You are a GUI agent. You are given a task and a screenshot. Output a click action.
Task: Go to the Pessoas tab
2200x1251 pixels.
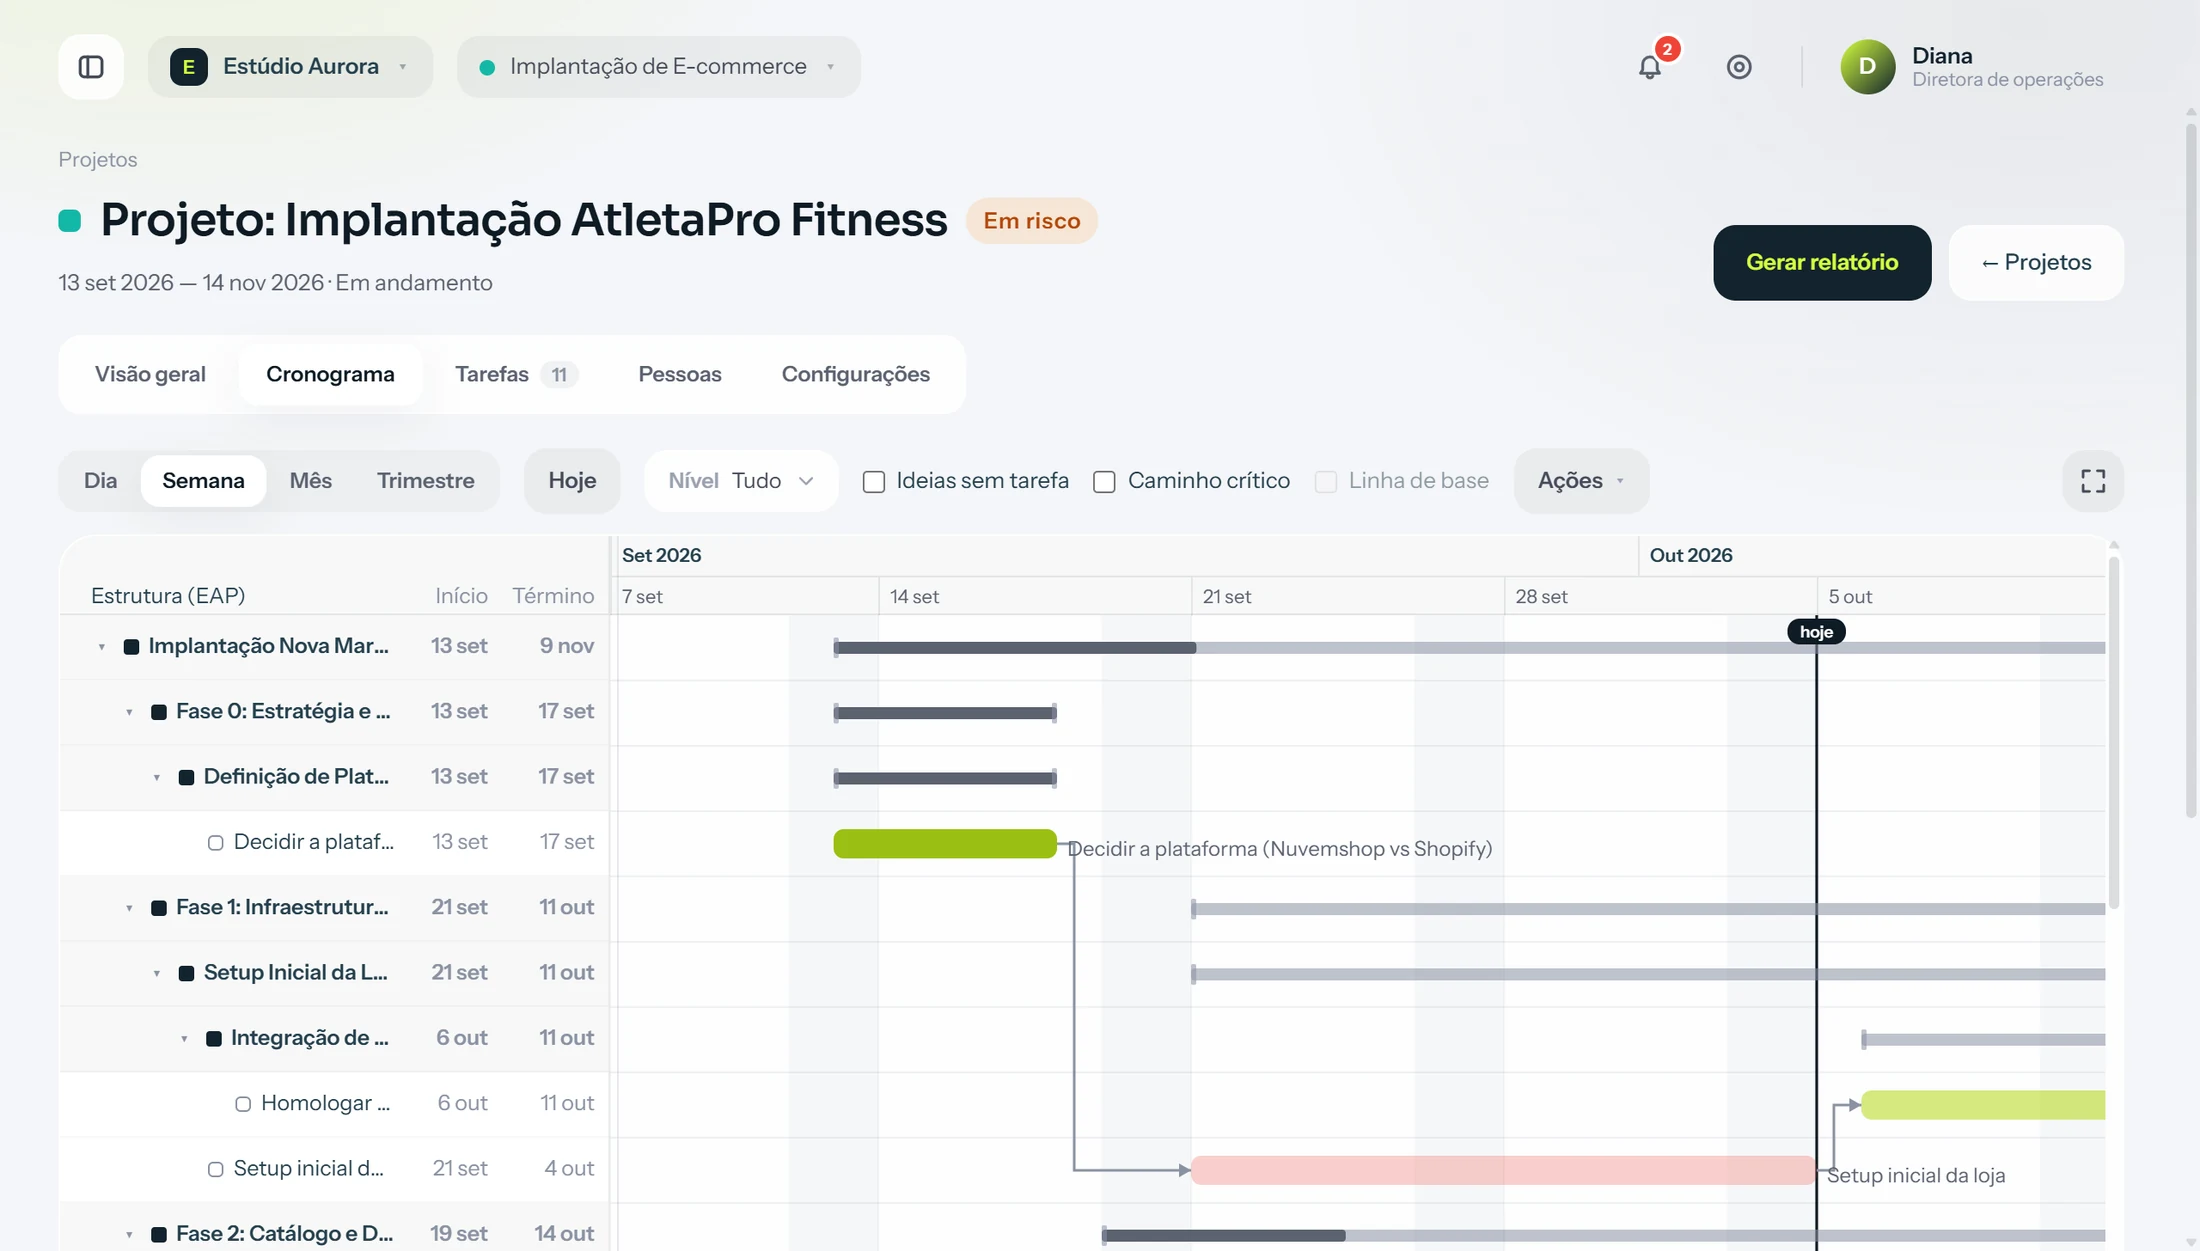pyautogui.click(x=680, y=374)
